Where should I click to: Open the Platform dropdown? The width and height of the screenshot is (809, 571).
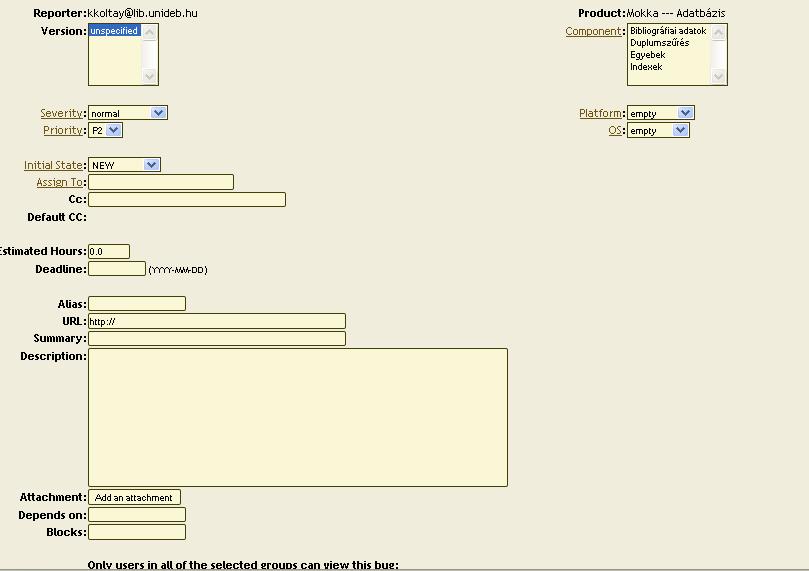pyautogui.click(x=660, y=114)
